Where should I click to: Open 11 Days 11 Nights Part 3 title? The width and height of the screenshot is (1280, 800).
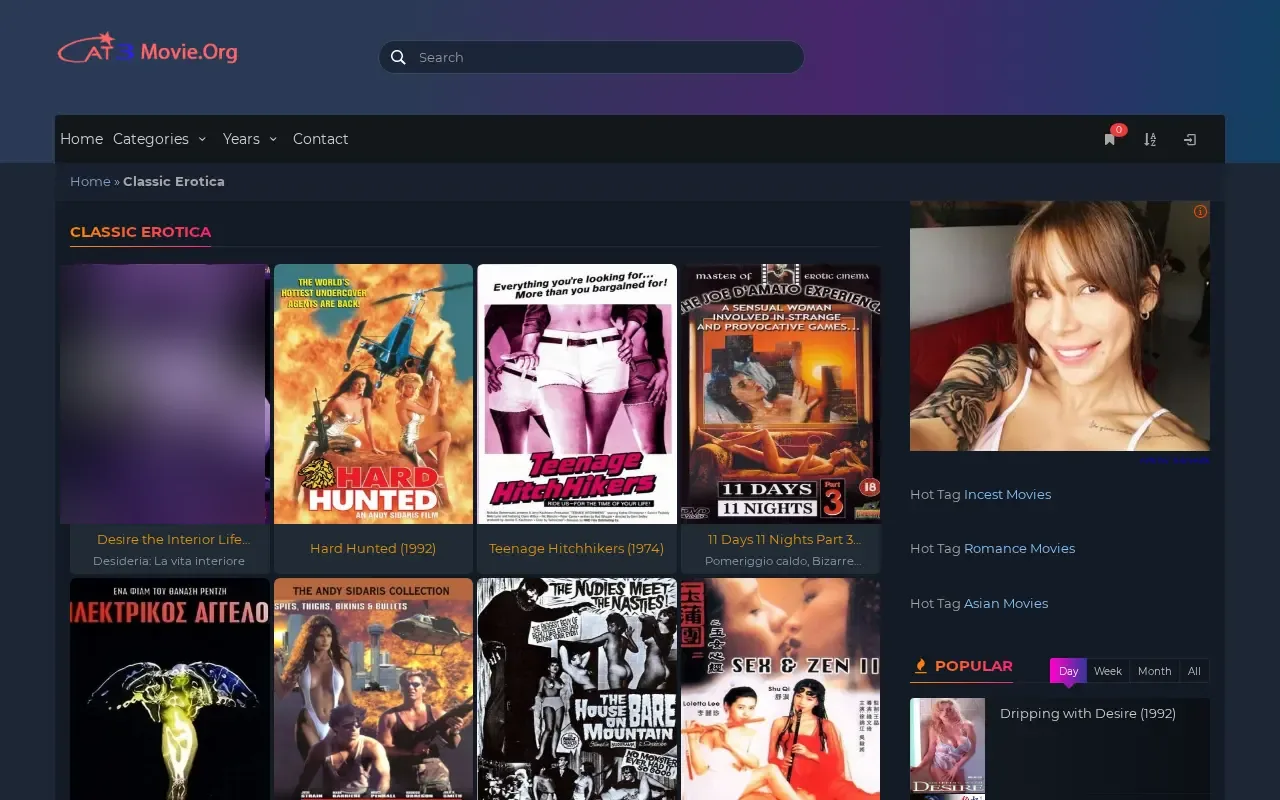(784, 539)
